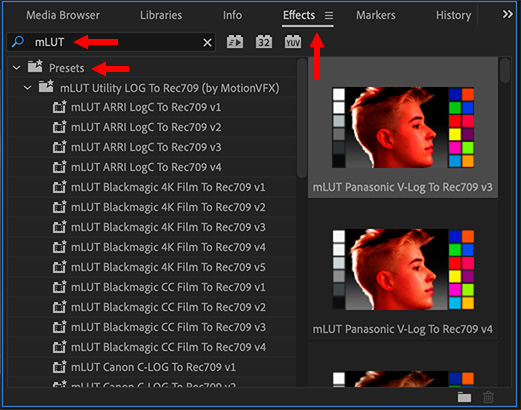Select mLUT ARRI LogC To Rec709 v1
Viewport: 521px width, 410px height.
pyautogui.click(x=146, y=107)
